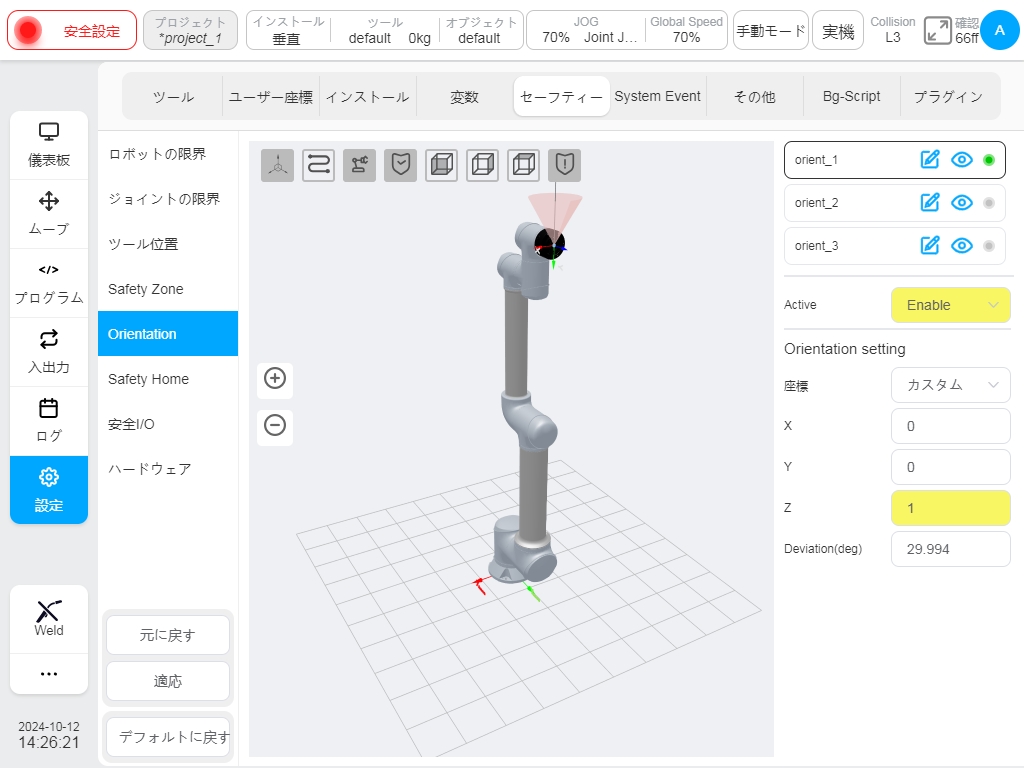Open the 入出力 I/O sidebar item
Viewport: 1024px width, 768px height.
click(49, 353)
